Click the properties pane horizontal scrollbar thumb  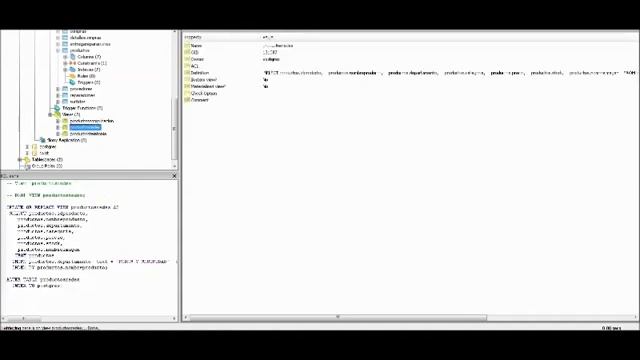click(x=338, y=317)
